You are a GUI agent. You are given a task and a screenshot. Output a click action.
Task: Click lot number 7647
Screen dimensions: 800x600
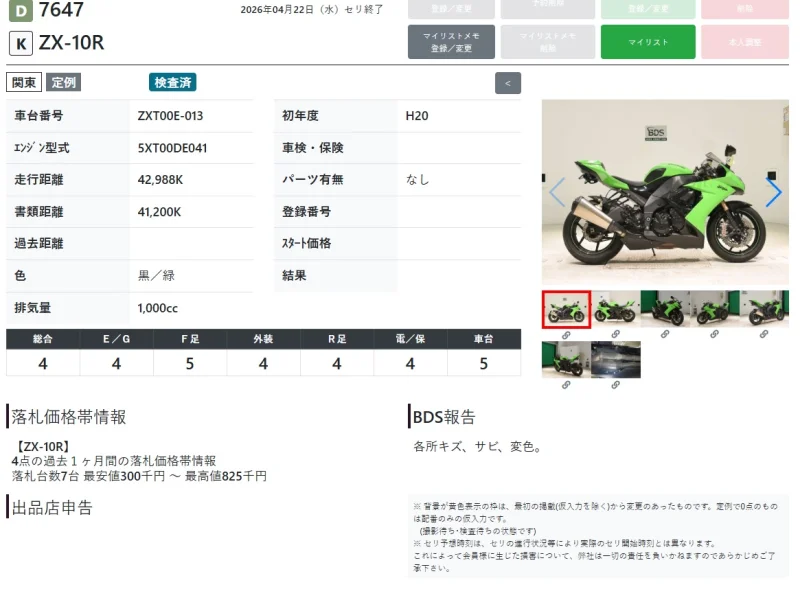pyautogui.click(x=61, y=10)
